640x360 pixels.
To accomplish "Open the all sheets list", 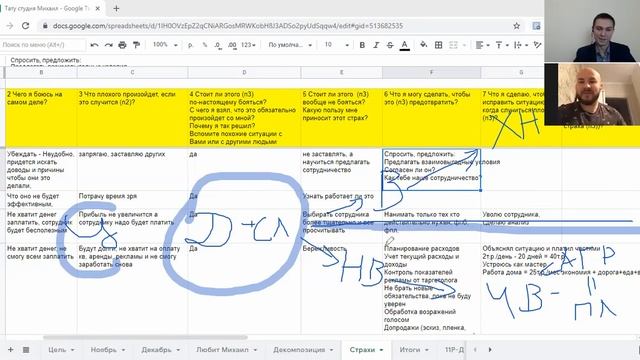I will [26, 350].
